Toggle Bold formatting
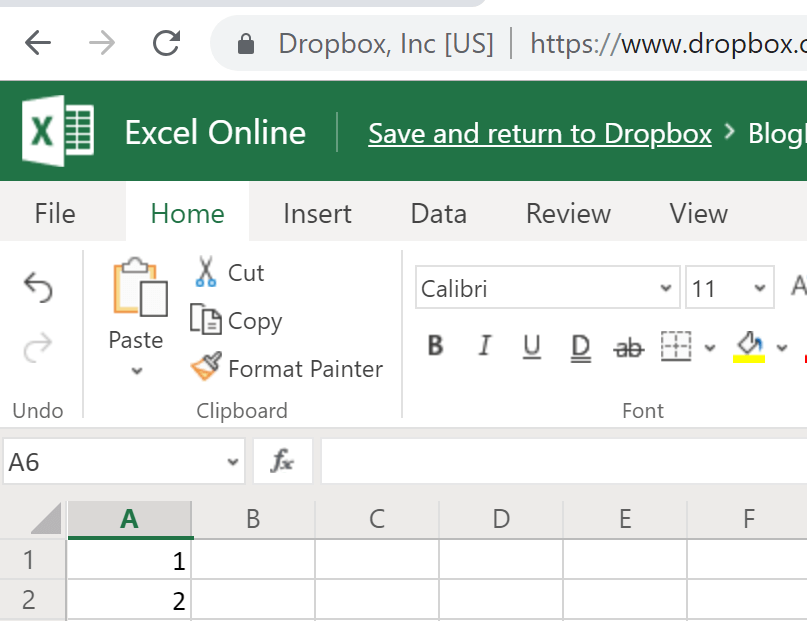807x621 pixels. click(x=435, y=346)
